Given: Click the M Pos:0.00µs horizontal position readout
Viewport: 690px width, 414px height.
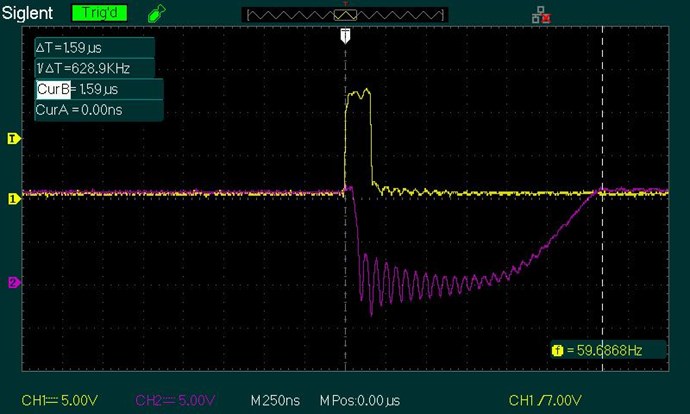Looking at the screenshot, I should pyautogui.click(x=366, y=400).
